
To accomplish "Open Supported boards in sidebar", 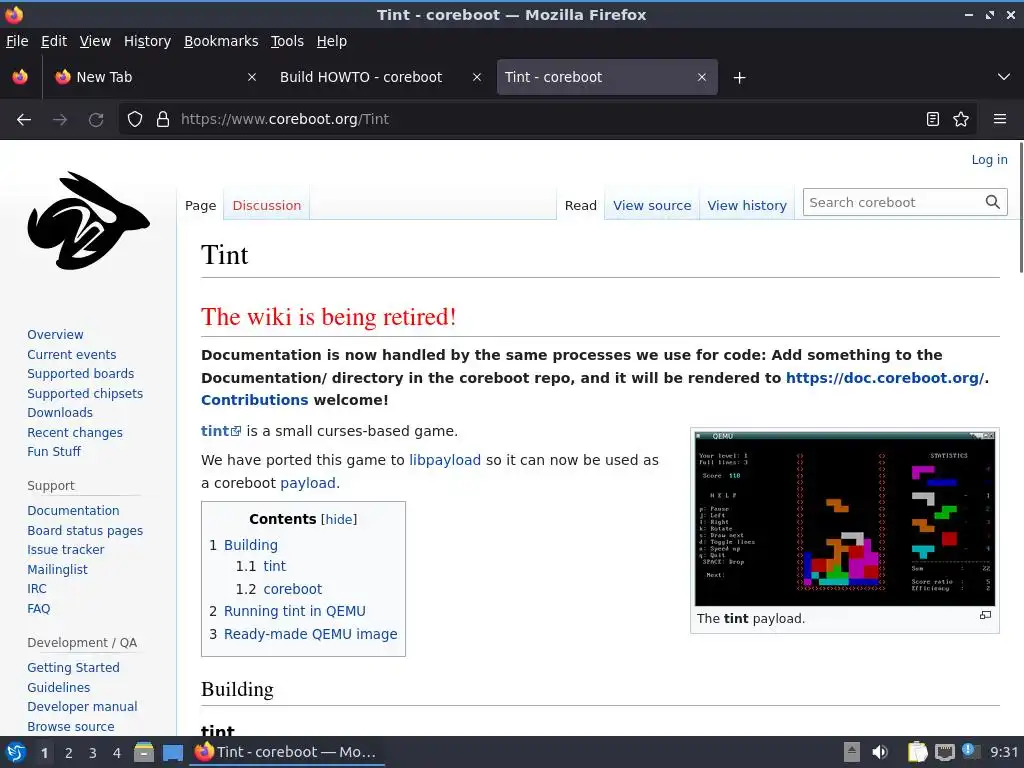I will (80, 374).
